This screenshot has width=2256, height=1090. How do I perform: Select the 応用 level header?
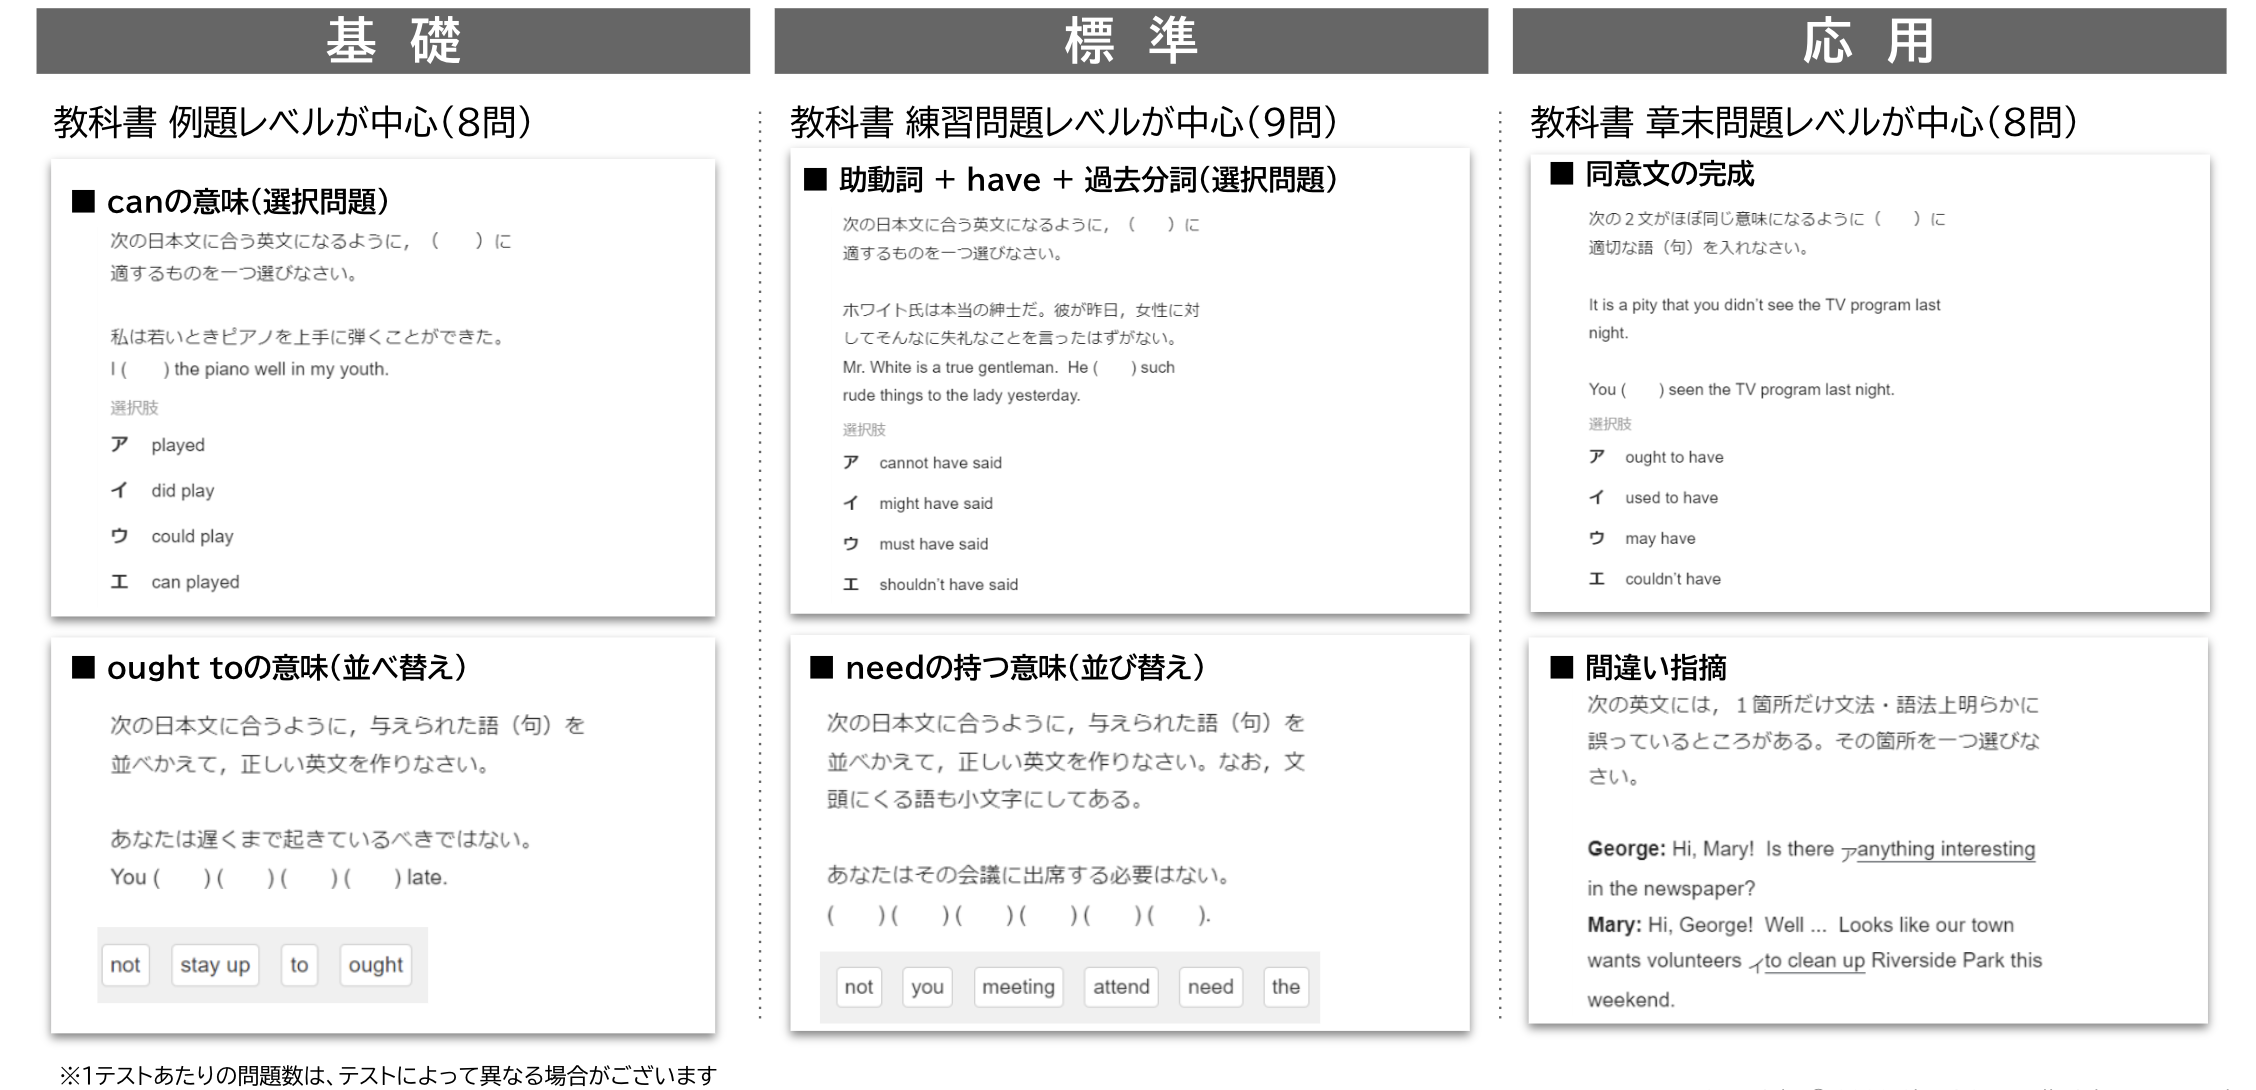[x=1869, y=41]
